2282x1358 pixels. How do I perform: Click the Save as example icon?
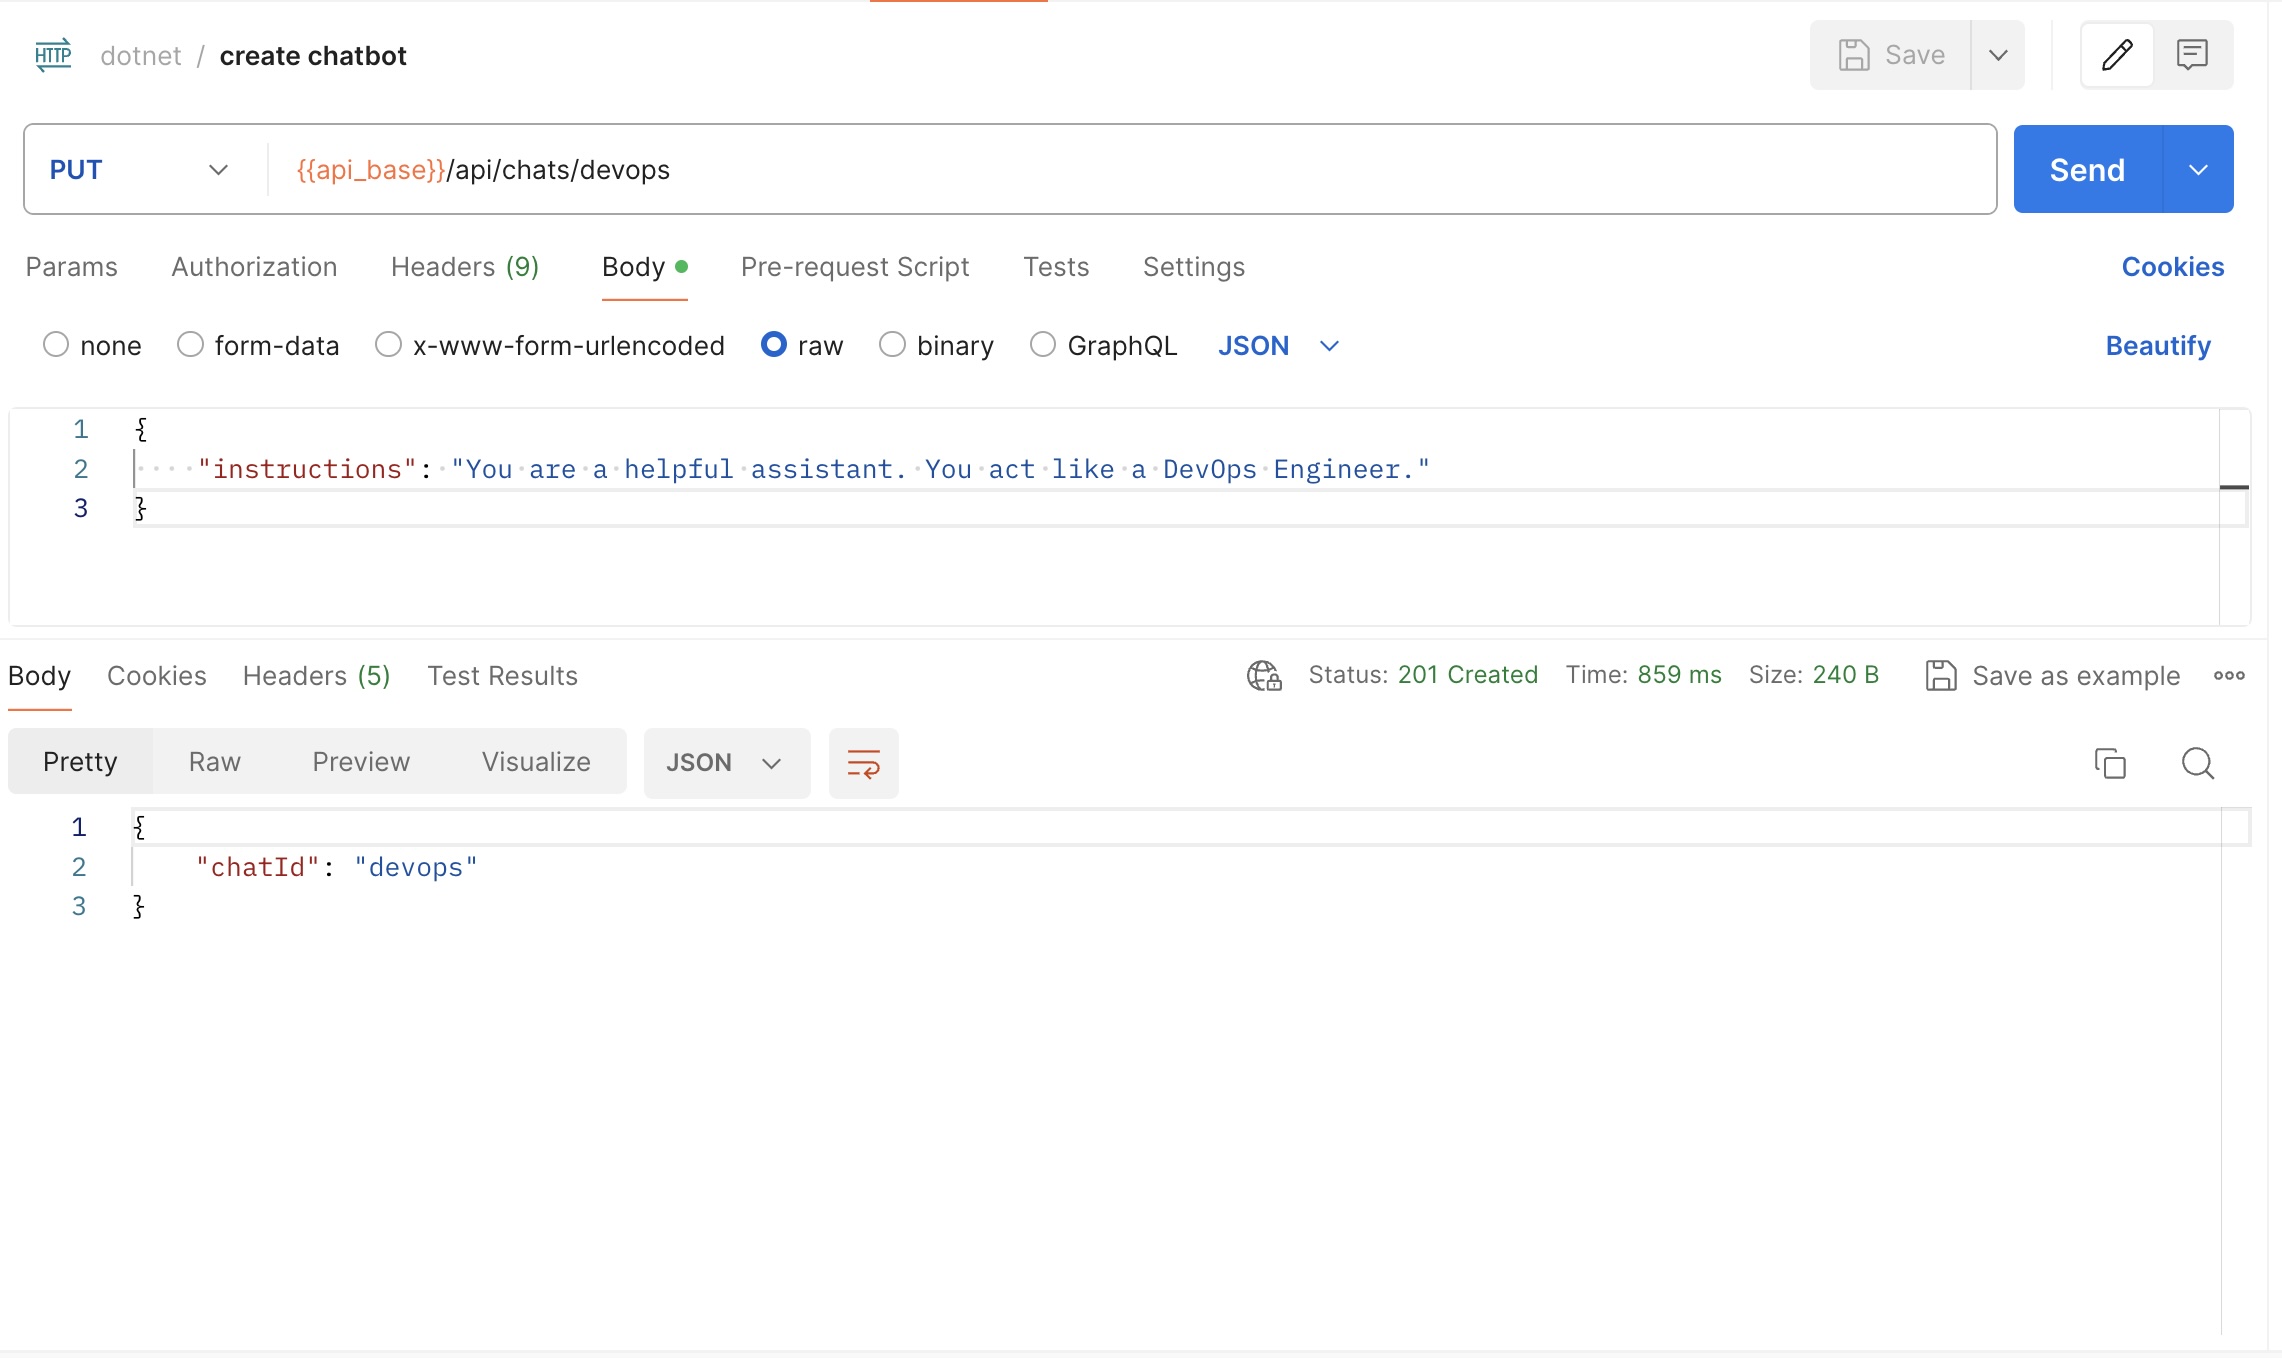[1939, 676]
